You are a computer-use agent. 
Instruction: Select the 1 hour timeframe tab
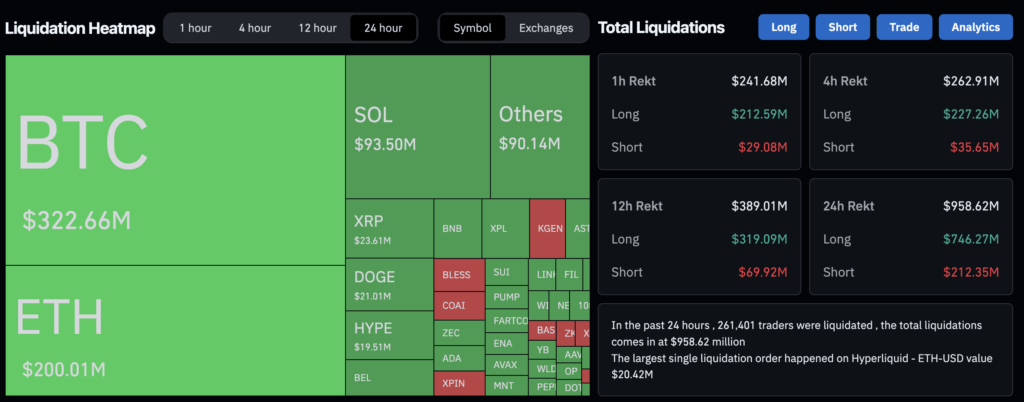[195, 28]
